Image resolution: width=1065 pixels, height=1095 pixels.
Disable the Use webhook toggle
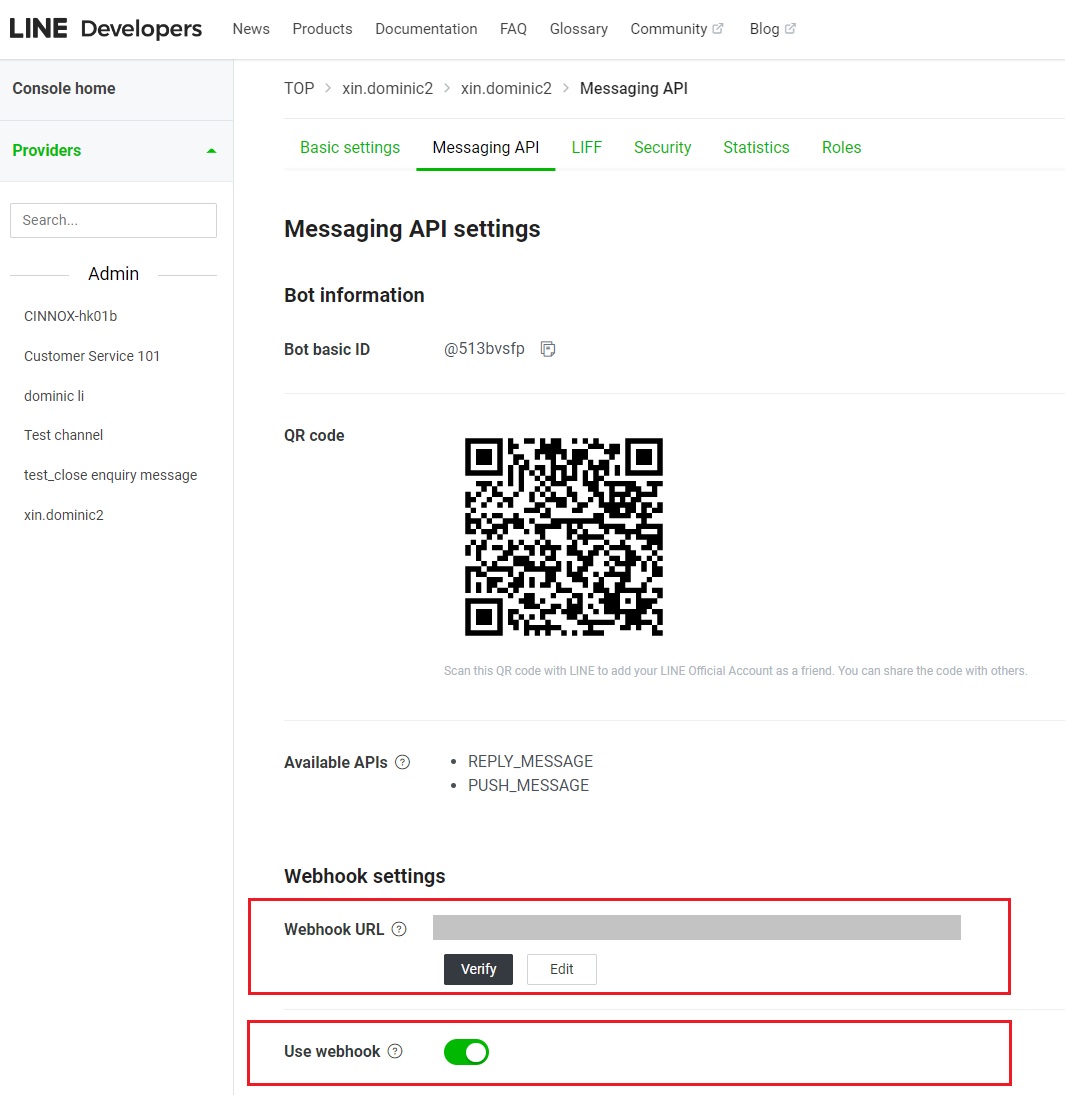point(467,1052)
